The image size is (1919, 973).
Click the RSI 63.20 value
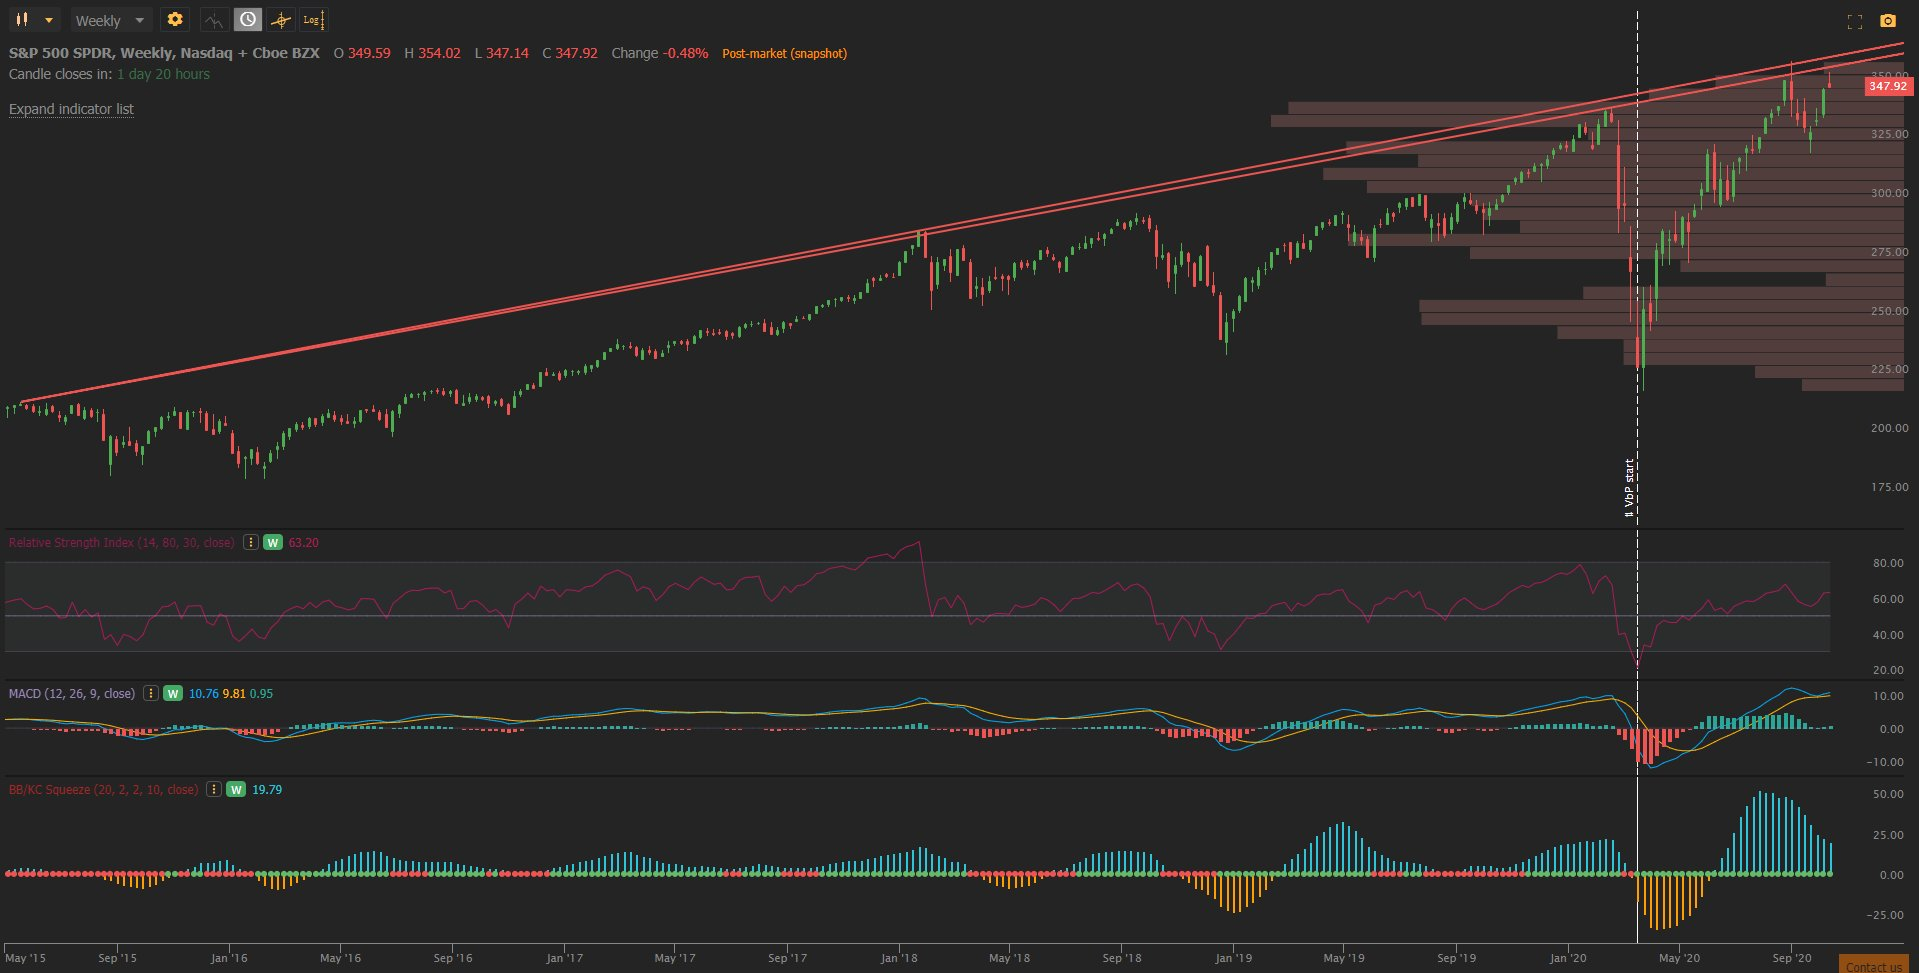pos(303,542)
